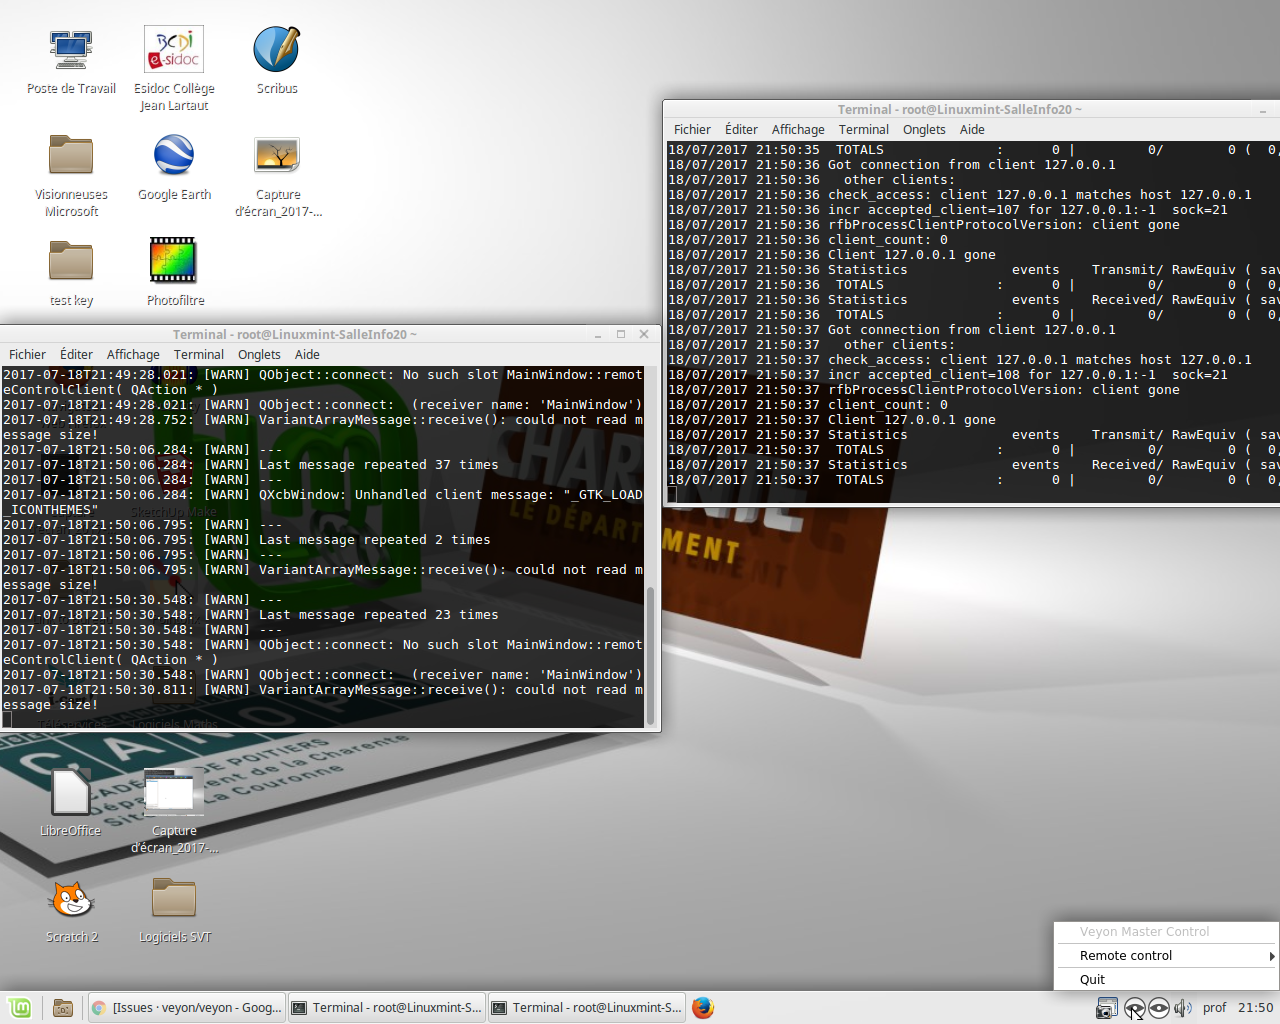Open Poste de Travail on the desktop
Screen dimensions: 1280x1024
[x=71, y=48]
